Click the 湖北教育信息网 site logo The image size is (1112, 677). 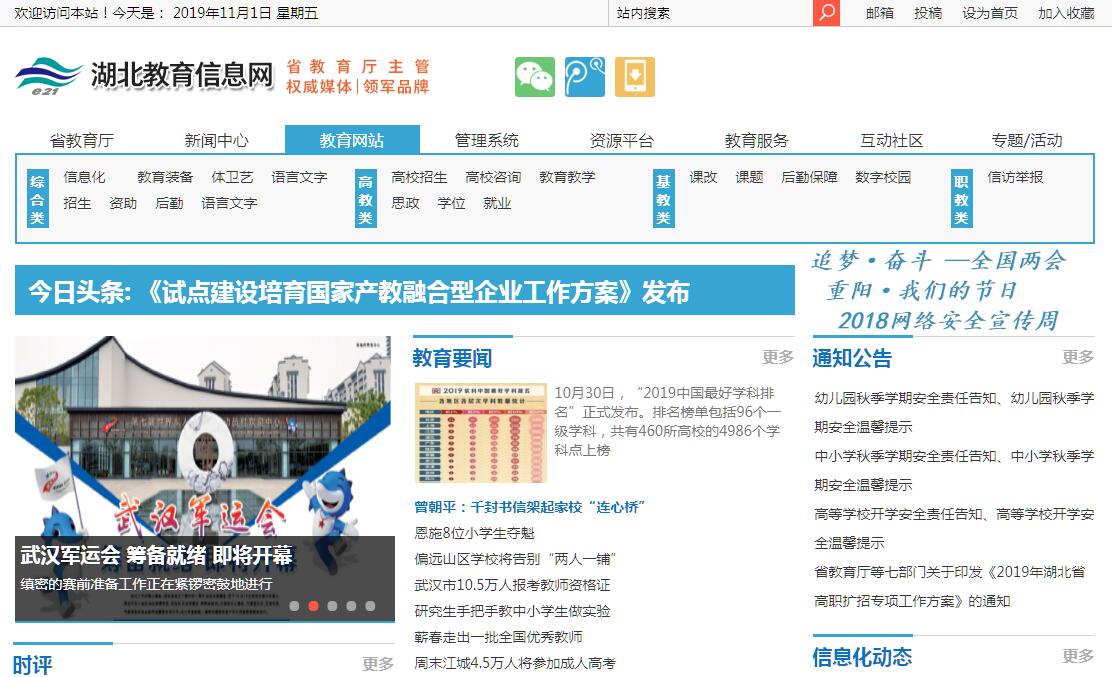point(146,75)
